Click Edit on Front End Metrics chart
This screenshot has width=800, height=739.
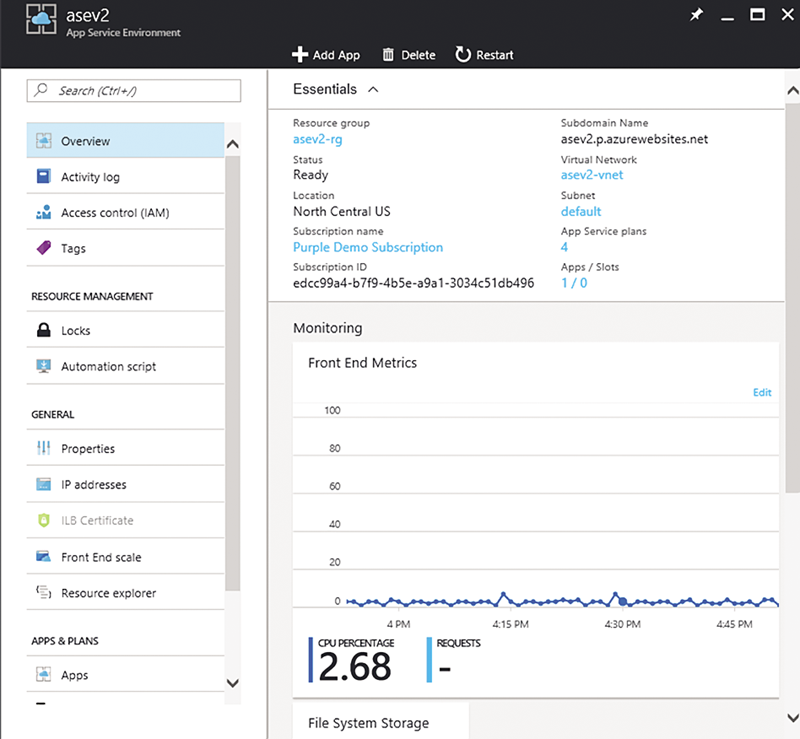point(762,392)
